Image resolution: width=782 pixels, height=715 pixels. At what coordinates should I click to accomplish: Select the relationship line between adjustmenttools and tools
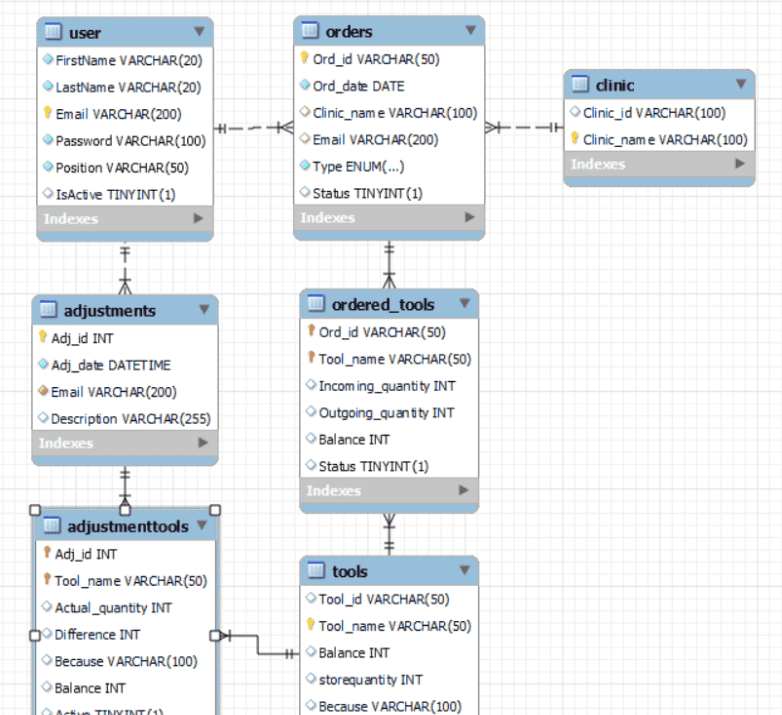(258, 645)
